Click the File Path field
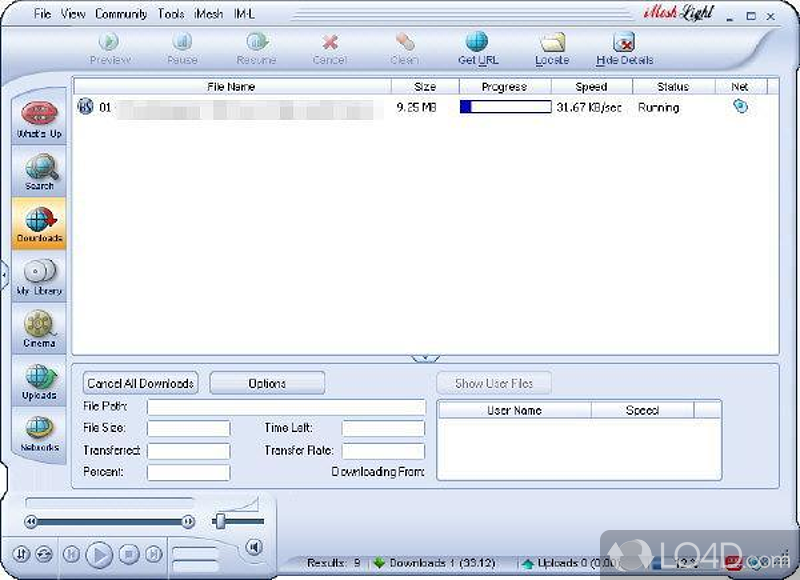 point(286,407)
